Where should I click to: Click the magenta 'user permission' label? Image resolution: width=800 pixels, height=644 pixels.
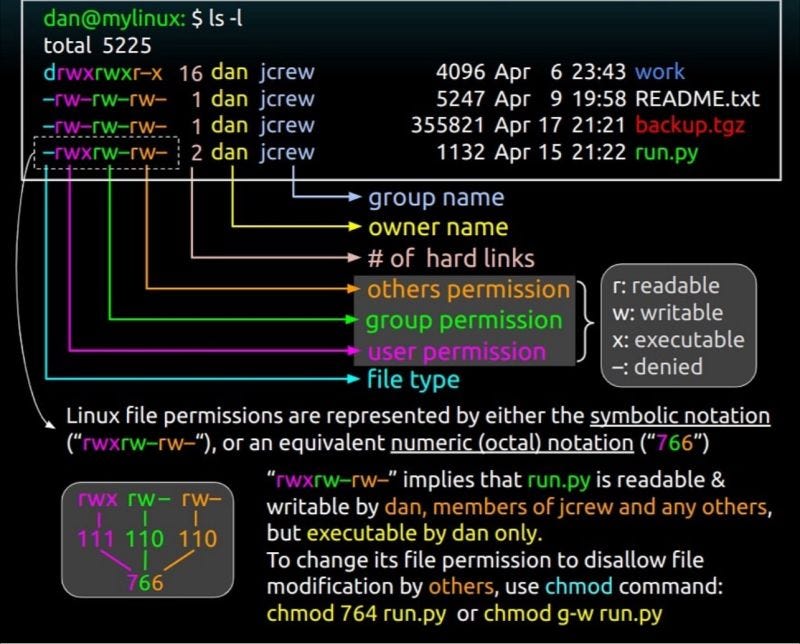pyautogui.click(x=457, y=352)
